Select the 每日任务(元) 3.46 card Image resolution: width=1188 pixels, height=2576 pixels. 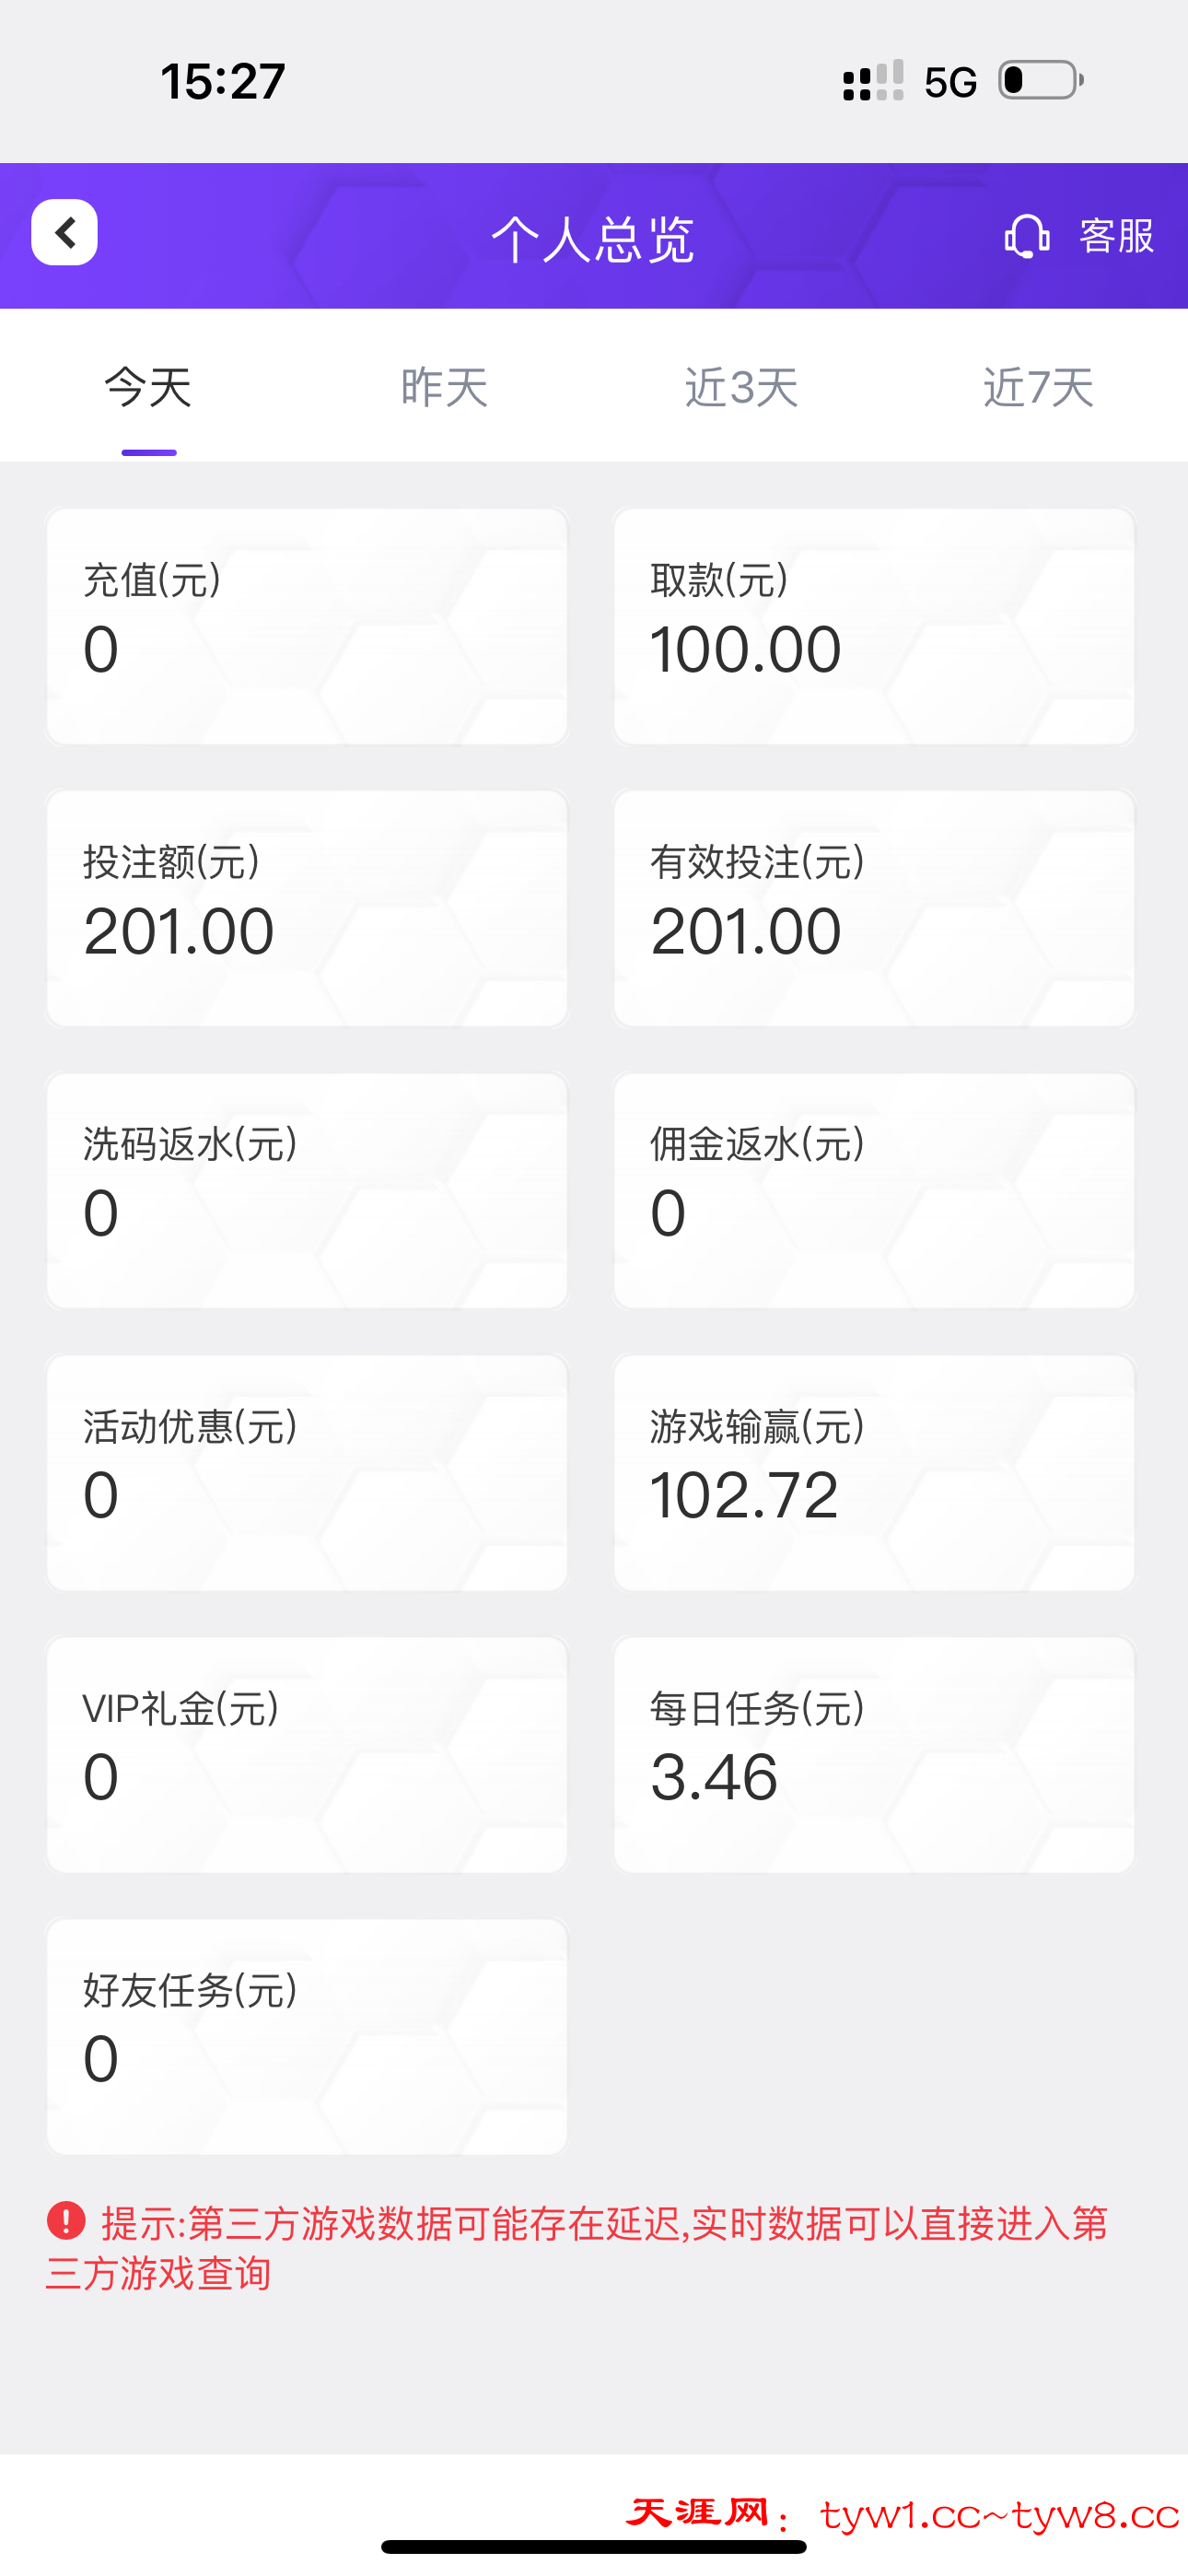tap(874, 1754)
